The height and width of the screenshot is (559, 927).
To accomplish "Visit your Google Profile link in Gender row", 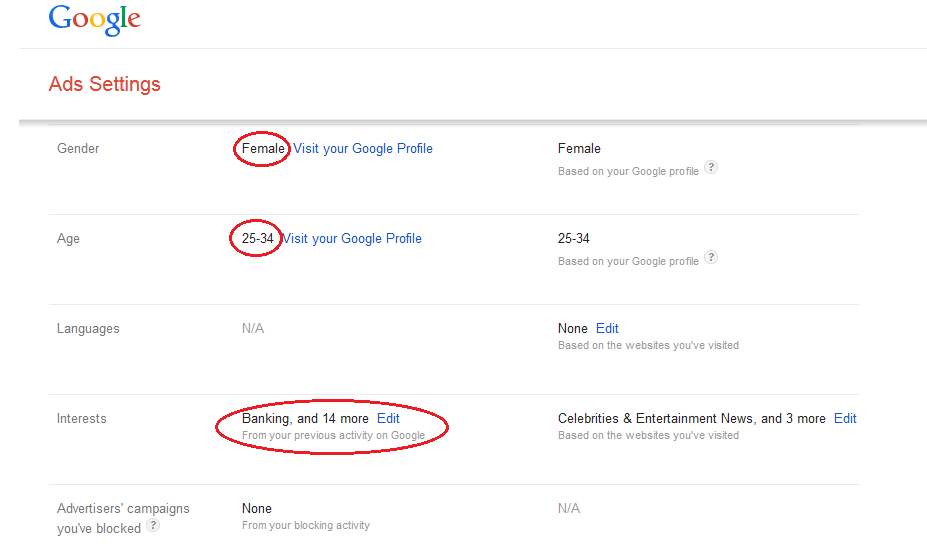I will tap(363, 149).
